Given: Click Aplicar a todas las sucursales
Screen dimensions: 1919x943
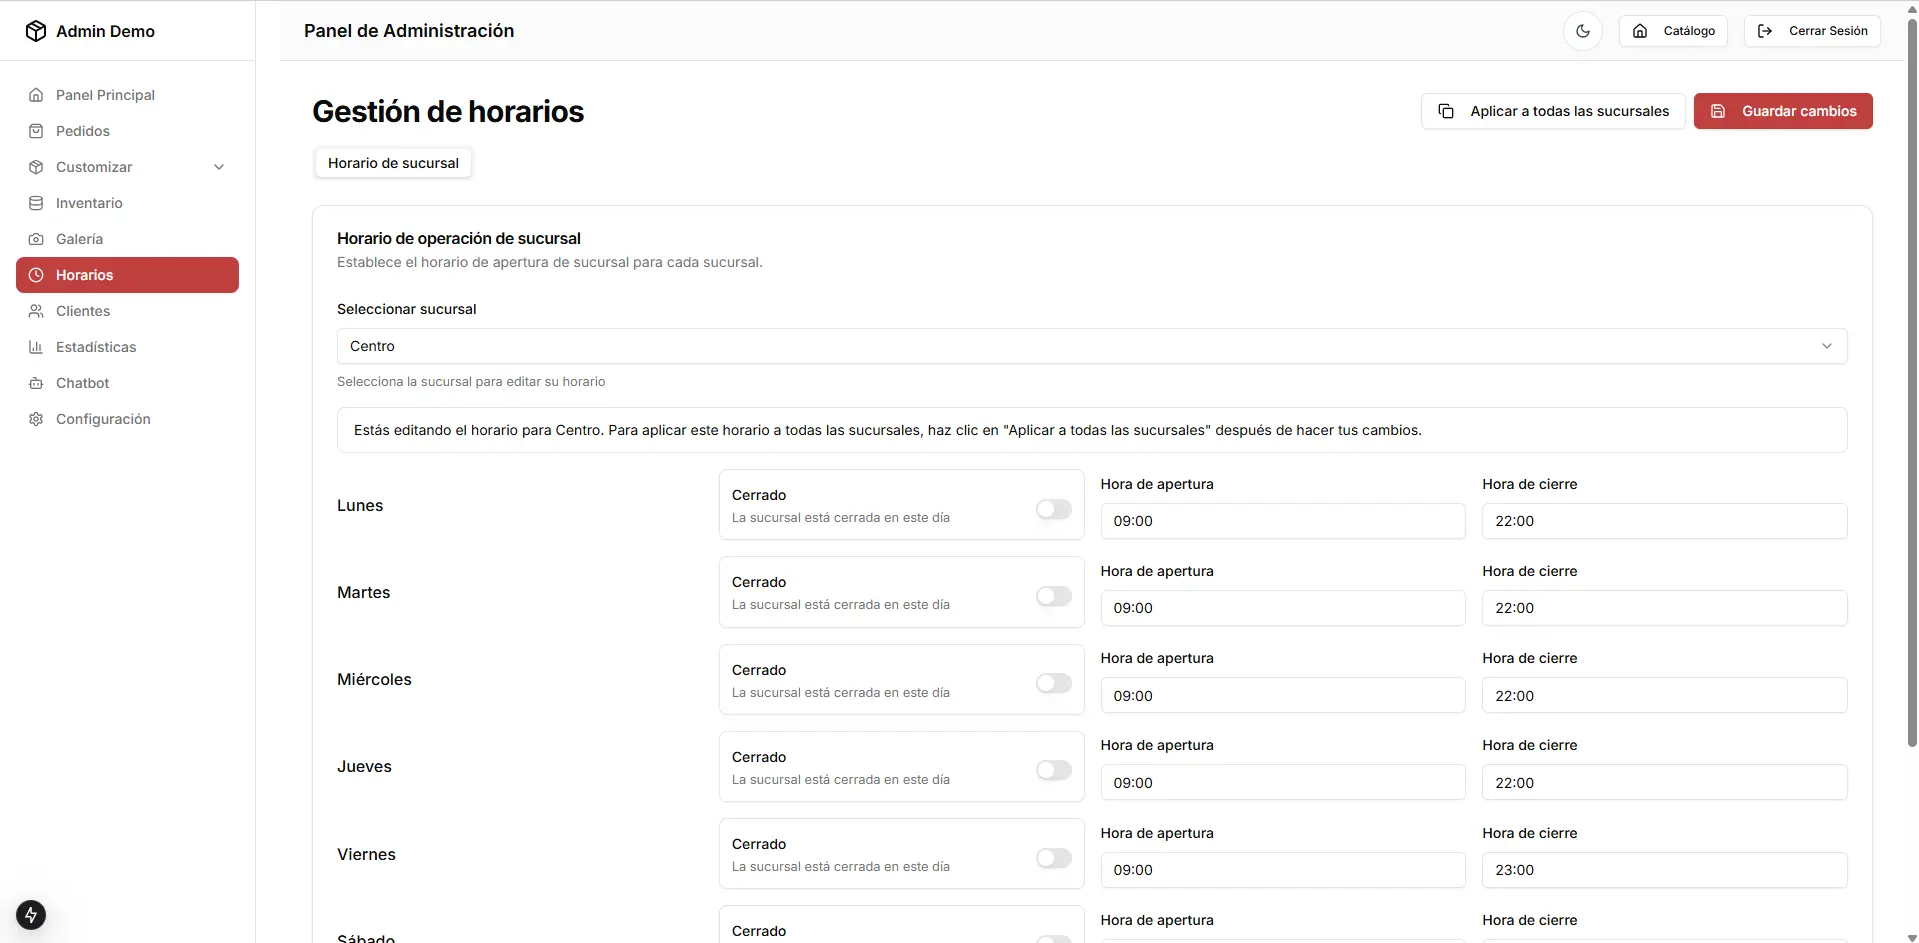Looking at the screenshot, I should pyautogui.click(x=1552, y=111).
